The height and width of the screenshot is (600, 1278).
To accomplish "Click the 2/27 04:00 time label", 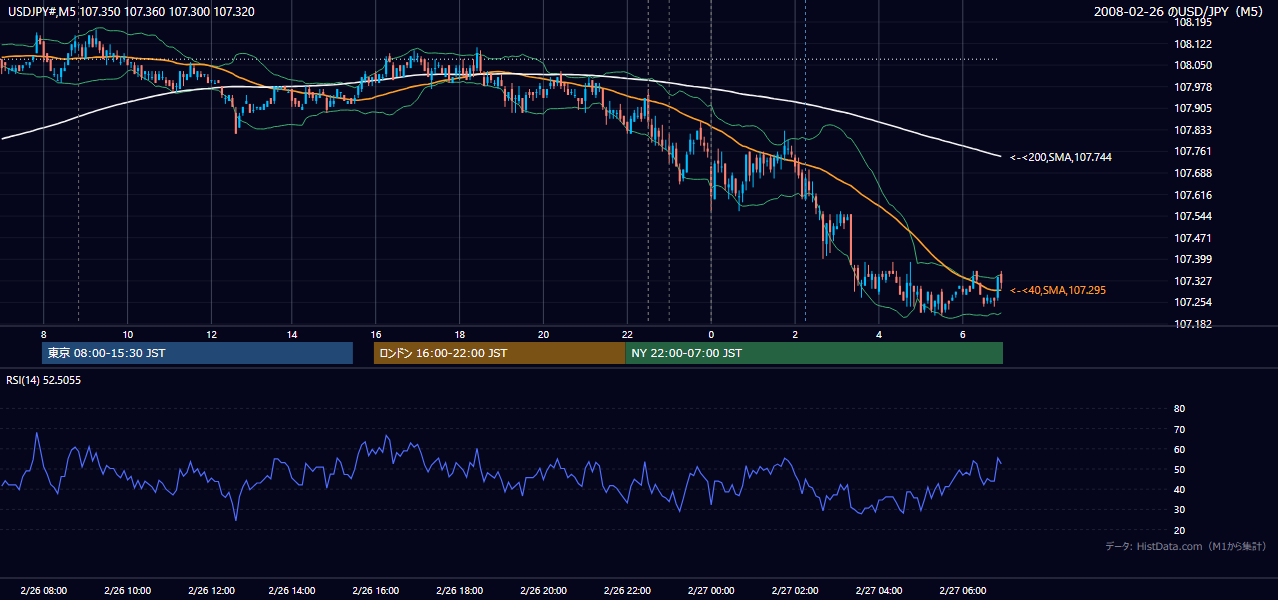I will point(879,591).
